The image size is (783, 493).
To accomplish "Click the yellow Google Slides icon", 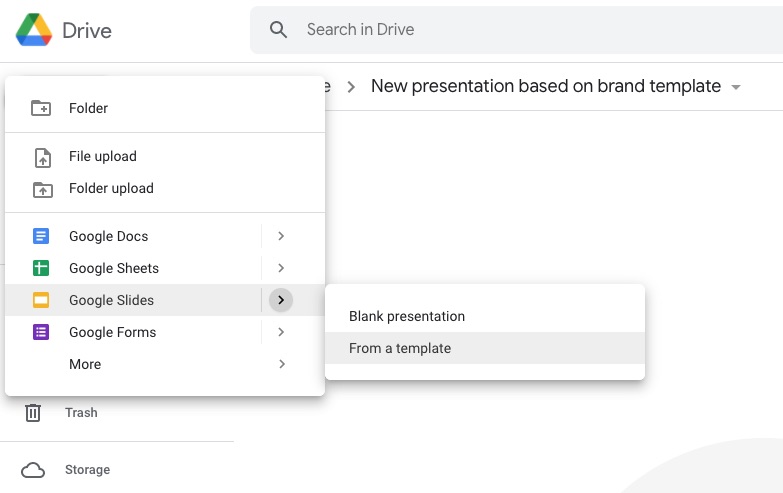I will coord(41,300).
